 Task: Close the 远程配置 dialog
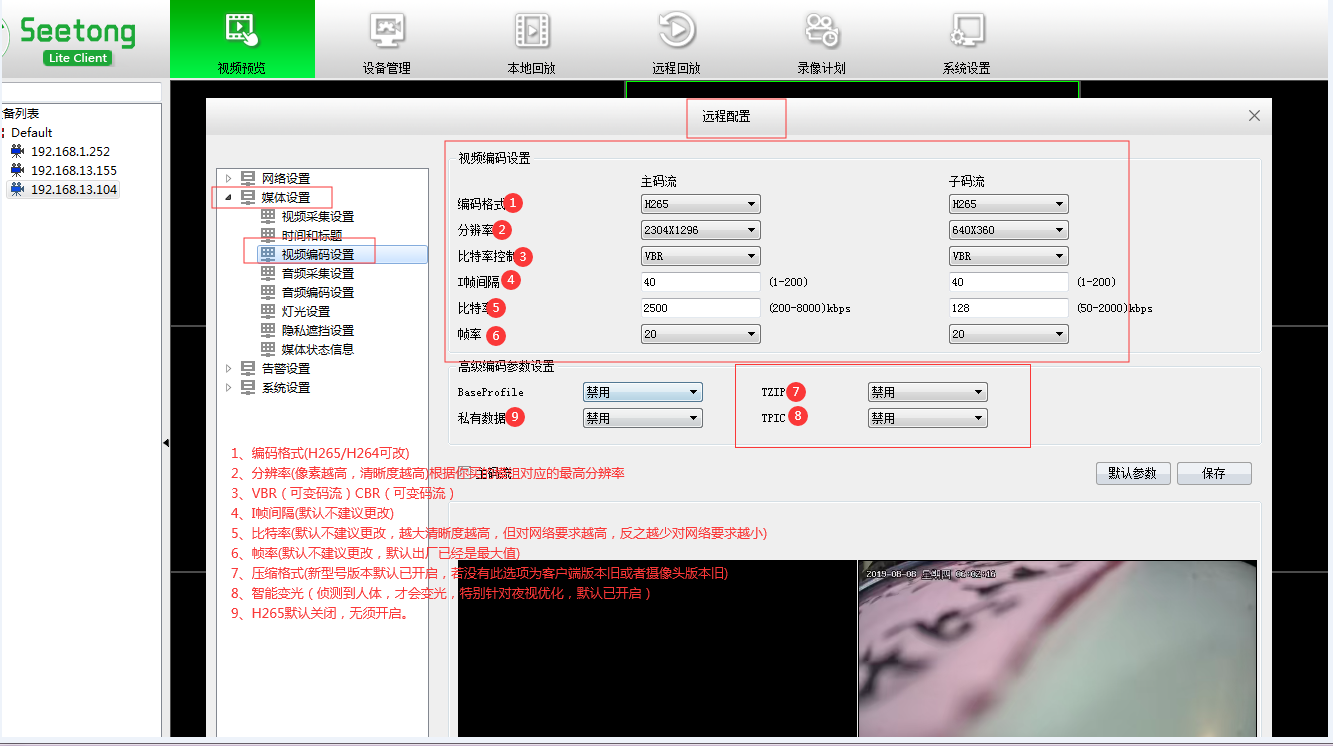click(1254, 116)
